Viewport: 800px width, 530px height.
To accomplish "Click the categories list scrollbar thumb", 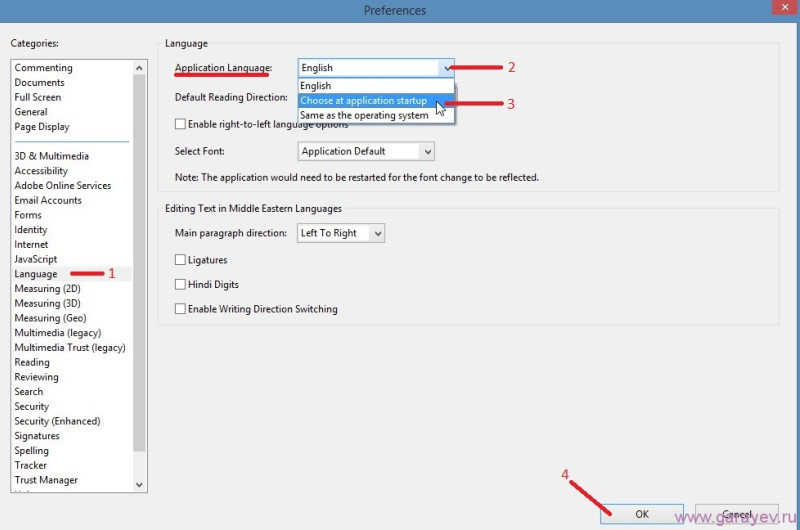I will tap(139, 263).
